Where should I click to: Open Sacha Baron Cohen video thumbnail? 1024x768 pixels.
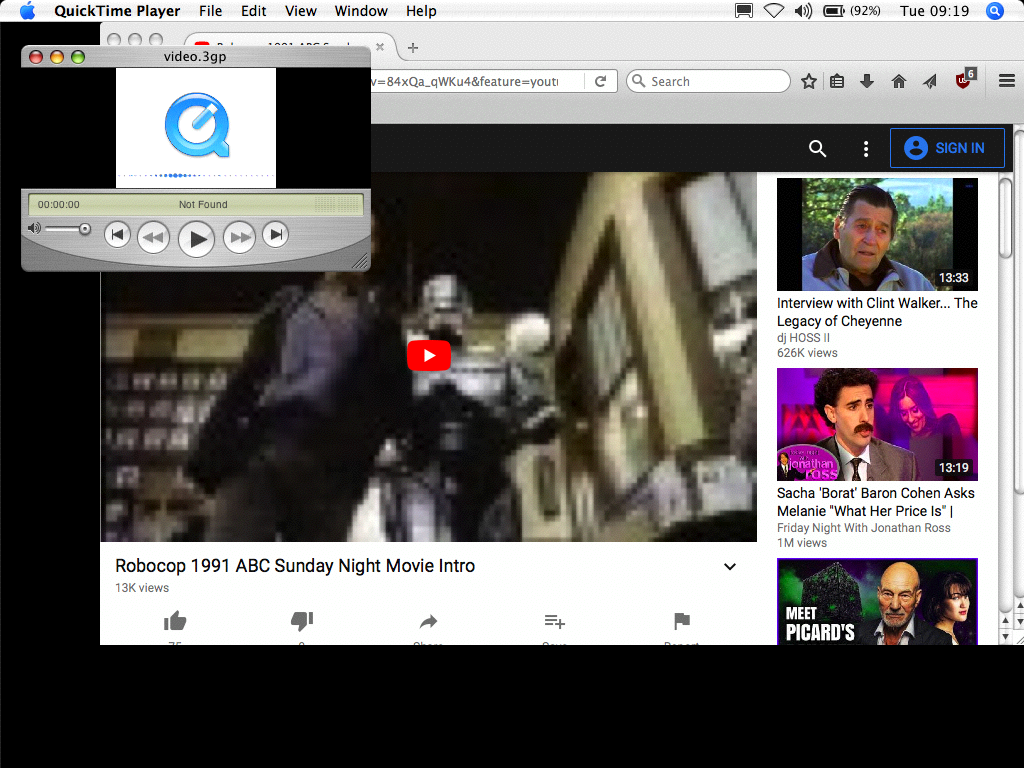877,424
